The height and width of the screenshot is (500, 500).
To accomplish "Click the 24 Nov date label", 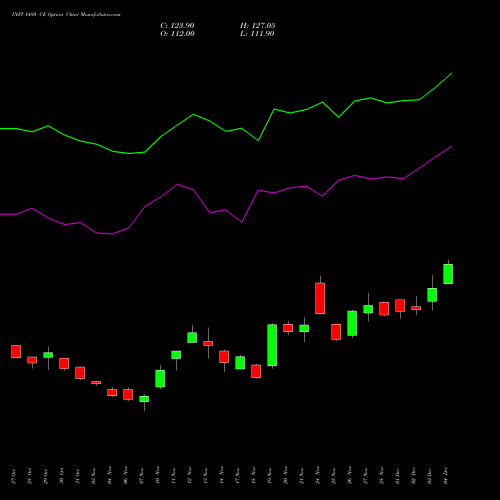I will tap(318, 476).
